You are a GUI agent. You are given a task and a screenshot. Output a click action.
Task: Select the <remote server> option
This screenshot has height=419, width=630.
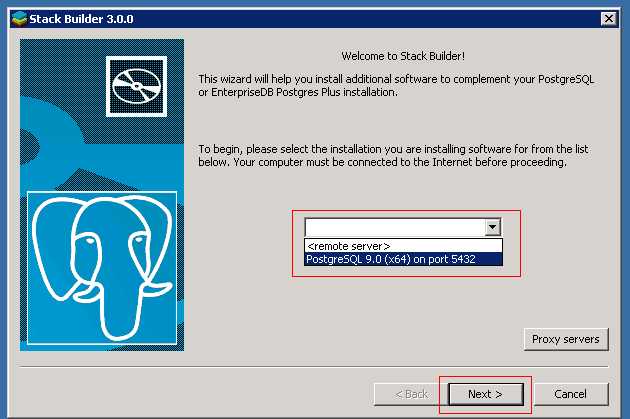click(x=403, y=246)
